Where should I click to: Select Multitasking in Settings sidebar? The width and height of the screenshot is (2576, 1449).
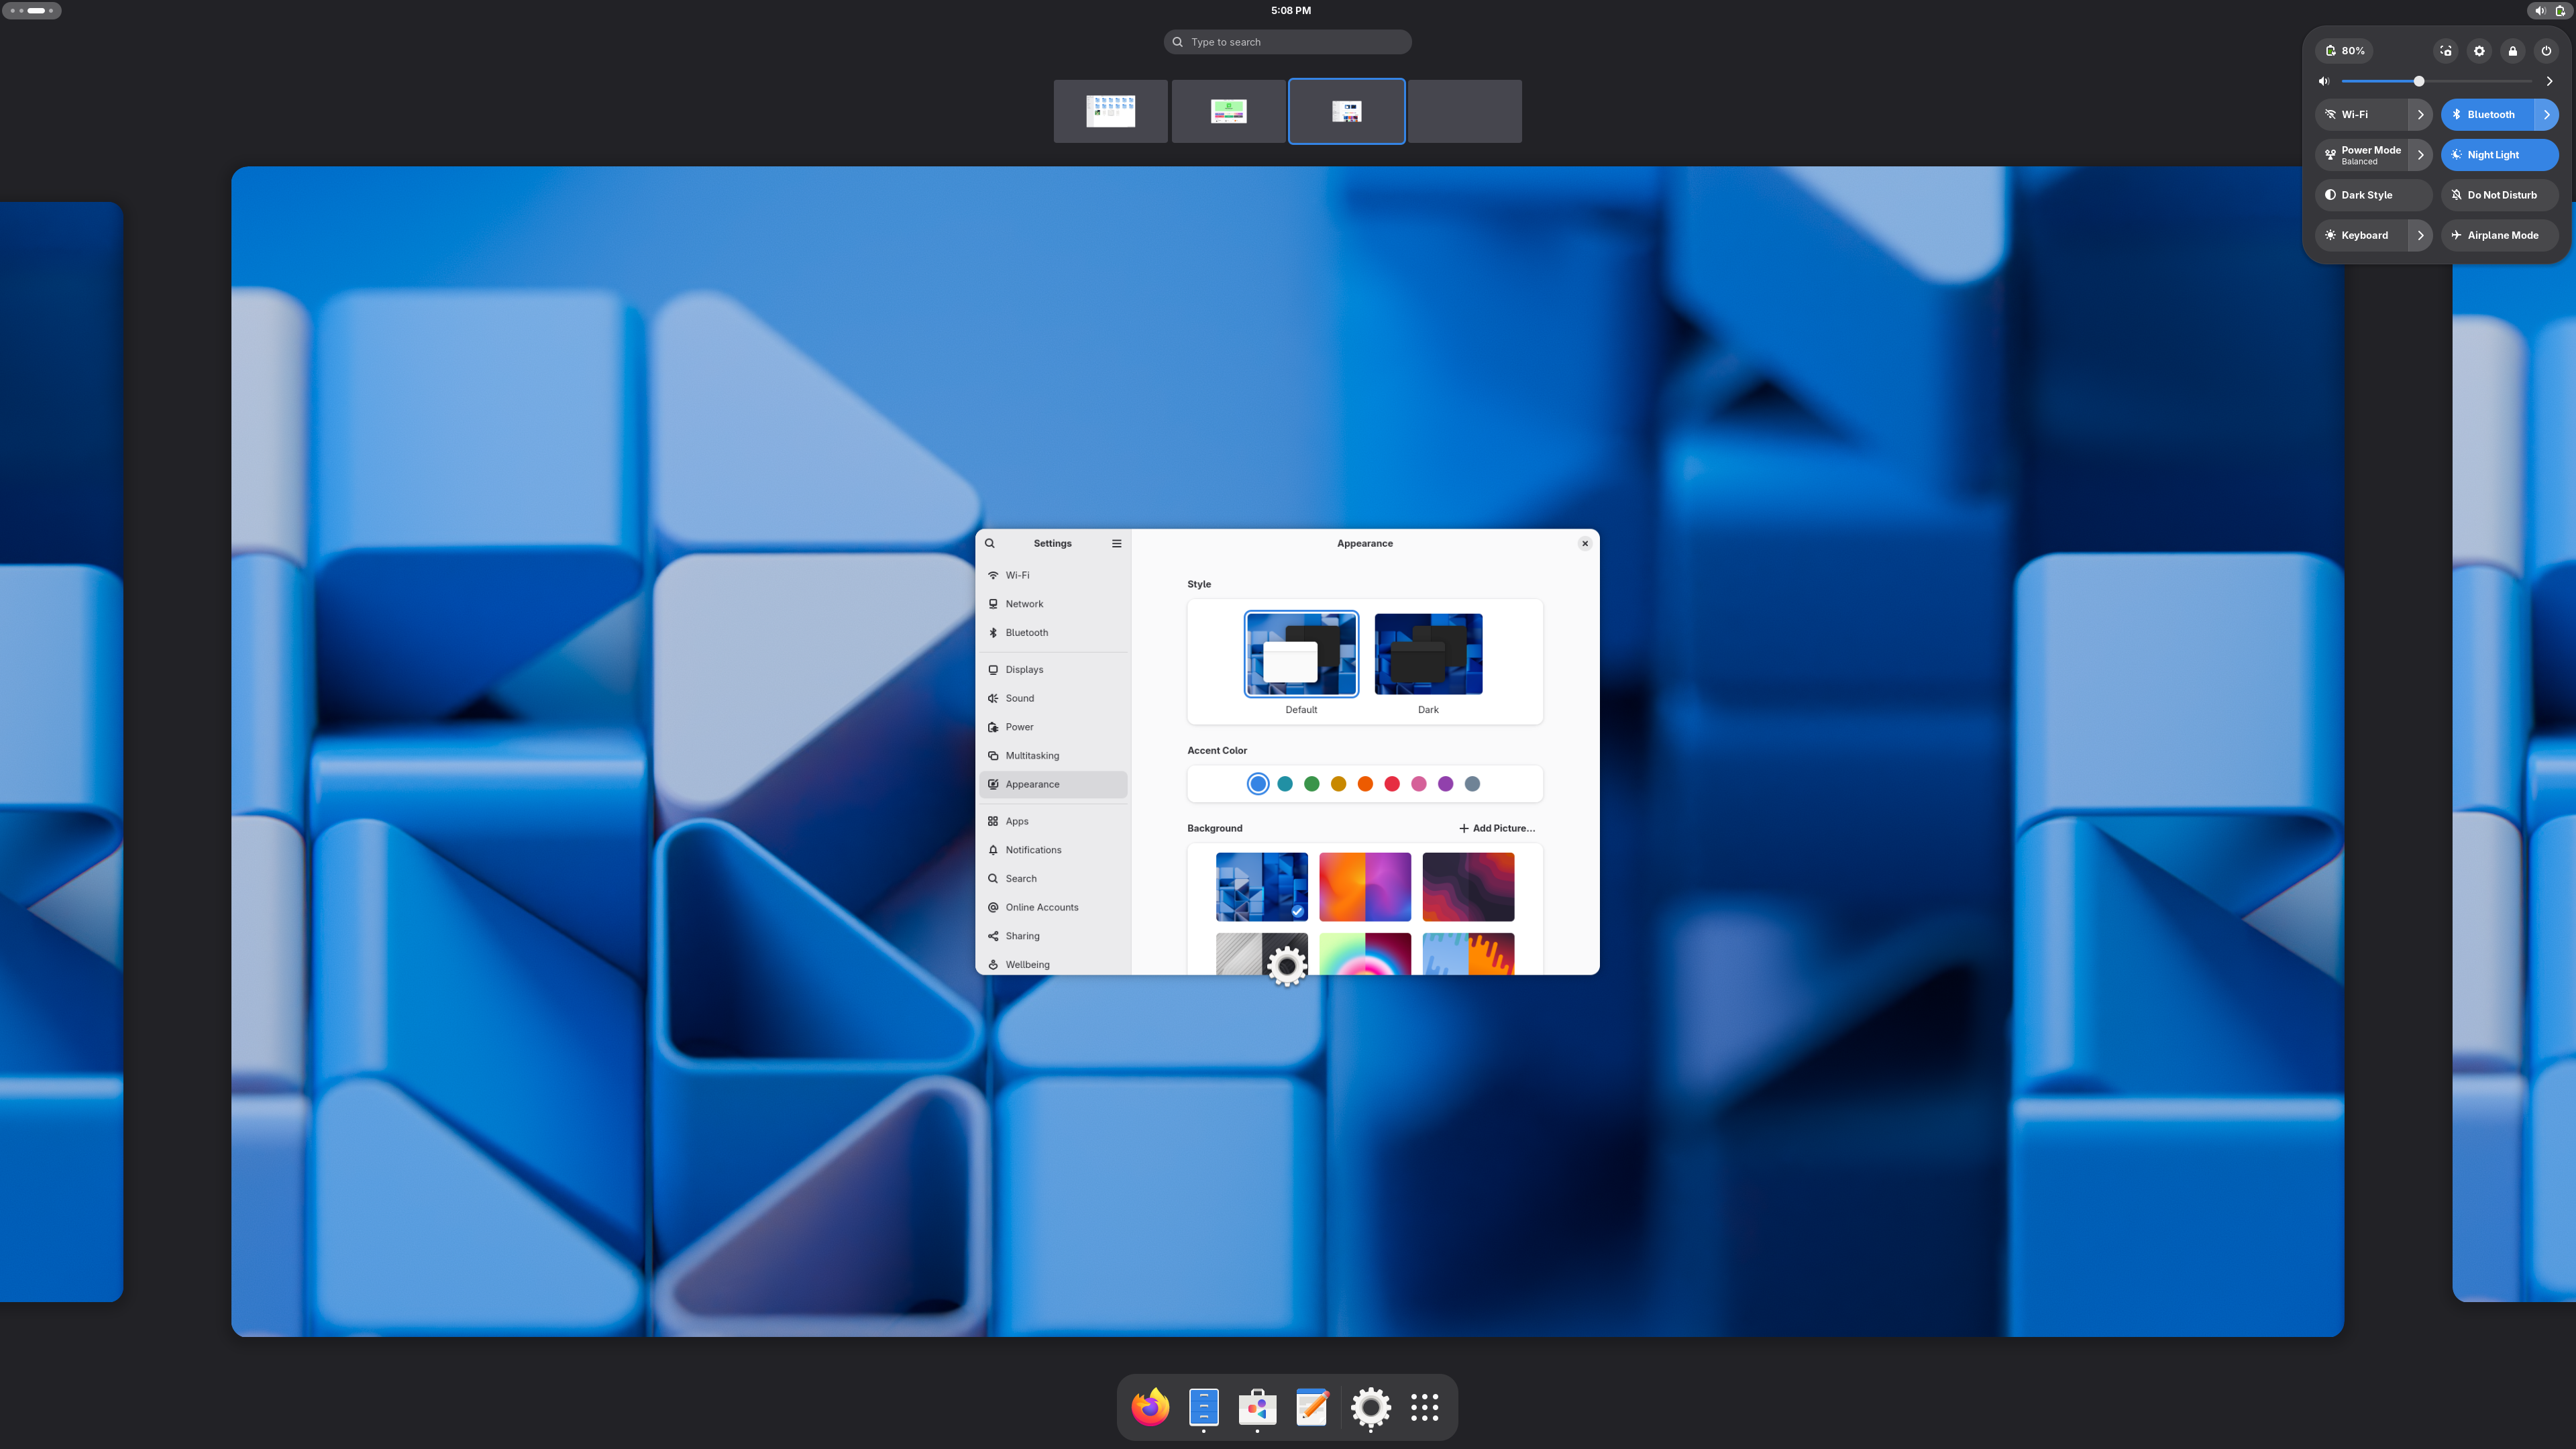1032,756
